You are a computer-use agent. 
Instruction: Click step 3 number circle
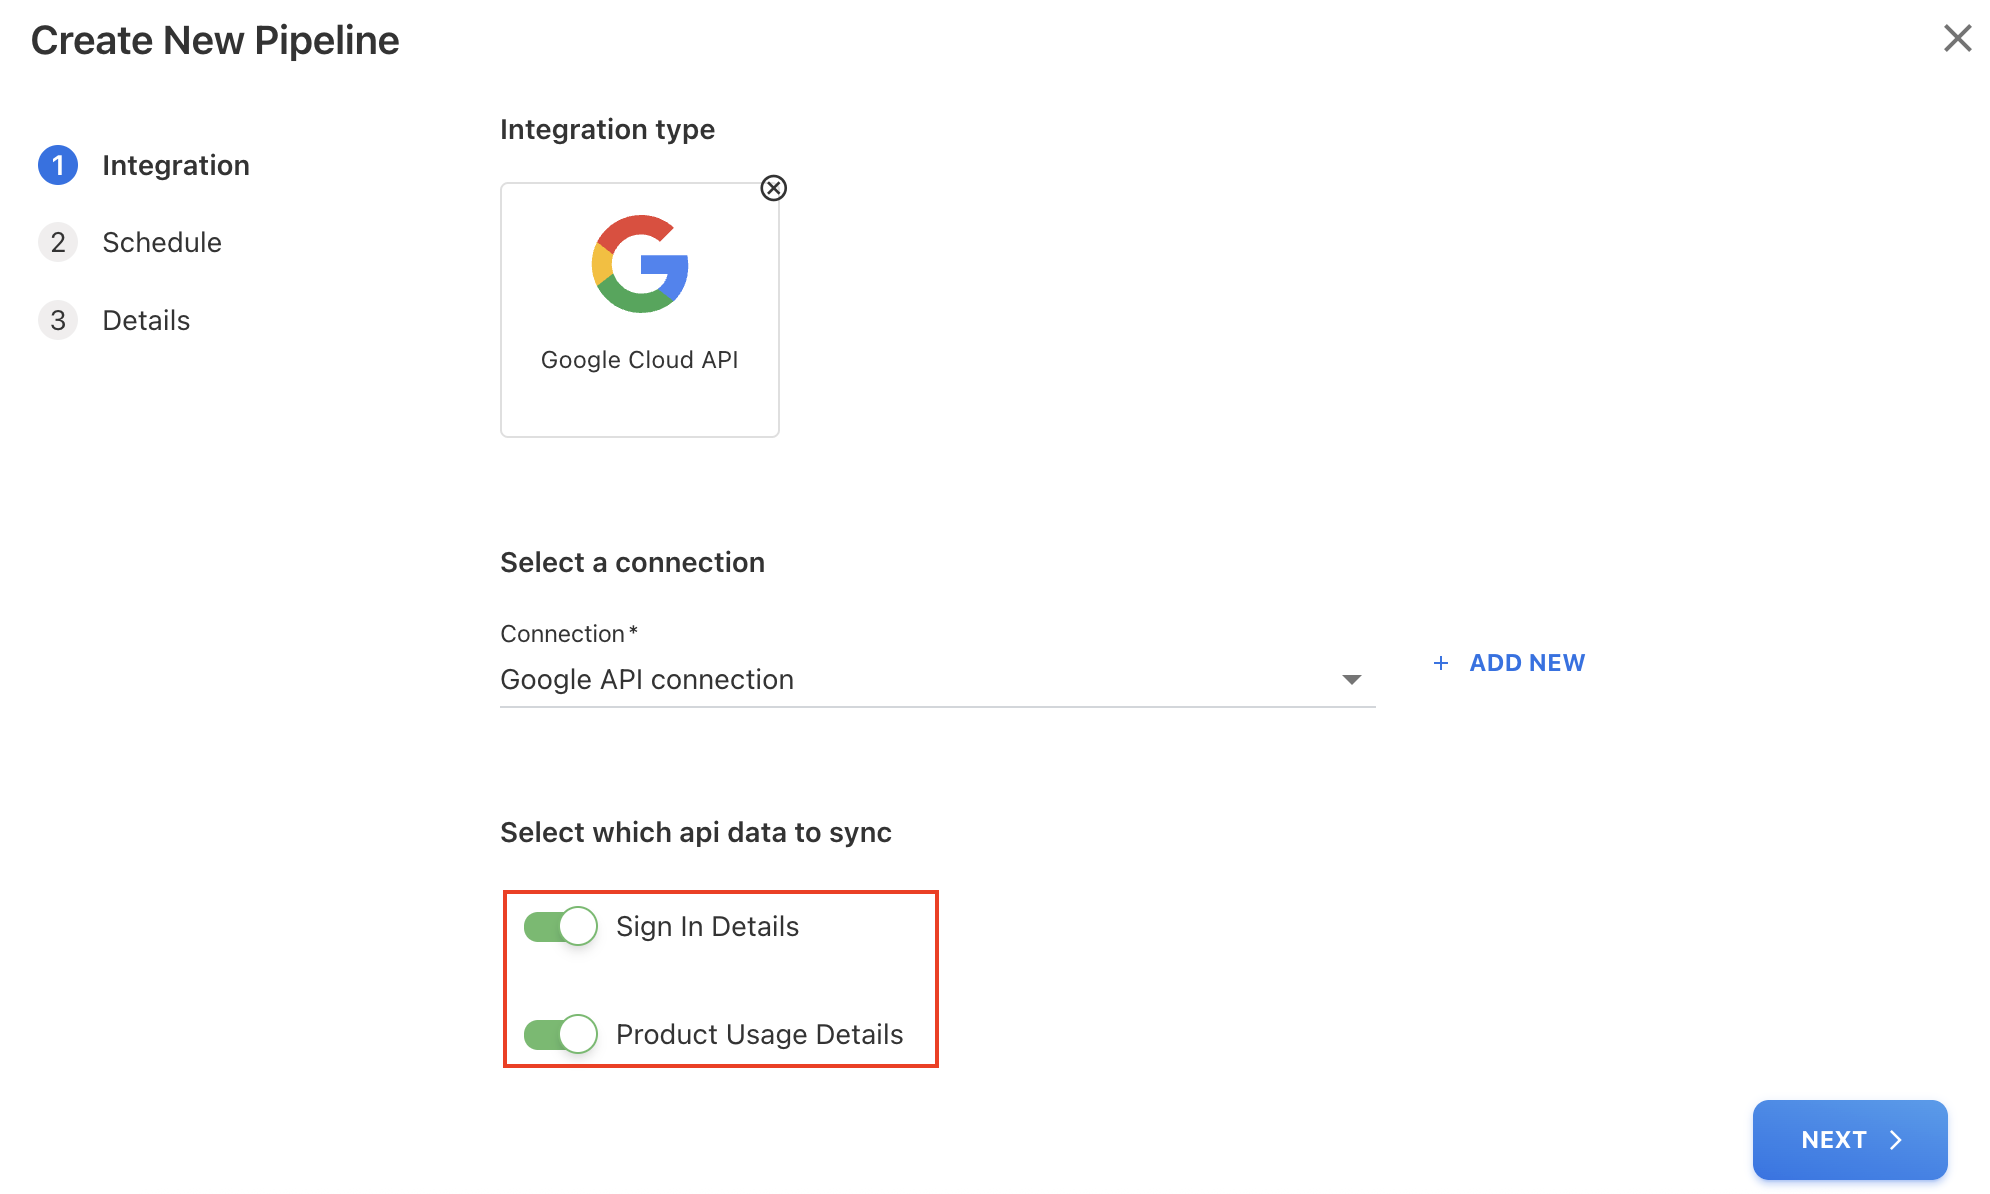pos(58,320)
